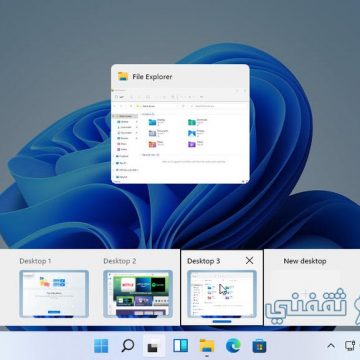
Task: Close Desktop 3 with the X button
Action: point(249,261)
